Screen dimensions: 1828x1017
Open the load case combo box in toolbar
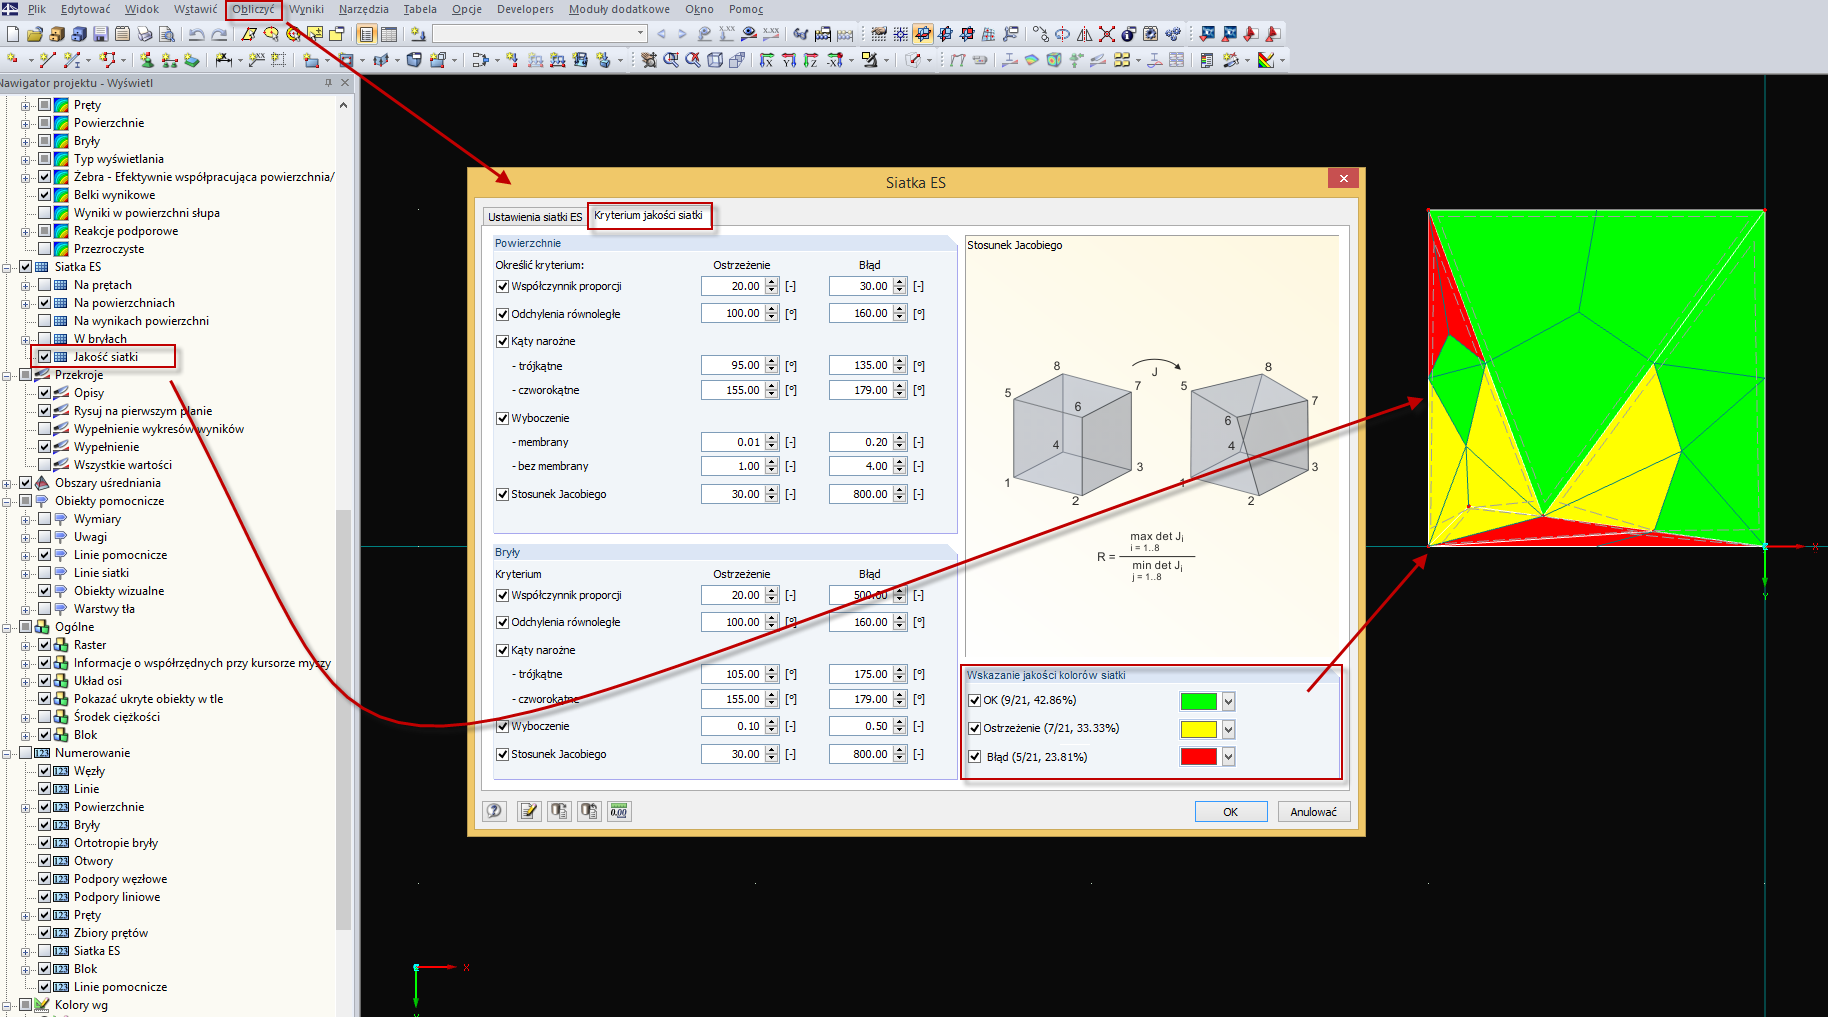click(x=540, y=34)
